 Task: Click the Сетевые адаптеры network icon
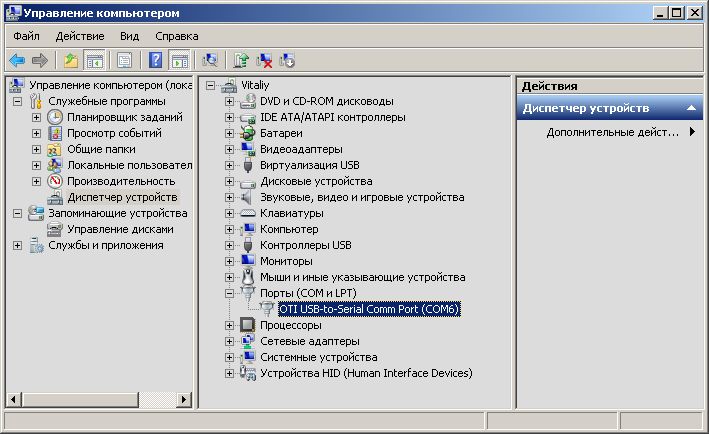click(248, 341)
